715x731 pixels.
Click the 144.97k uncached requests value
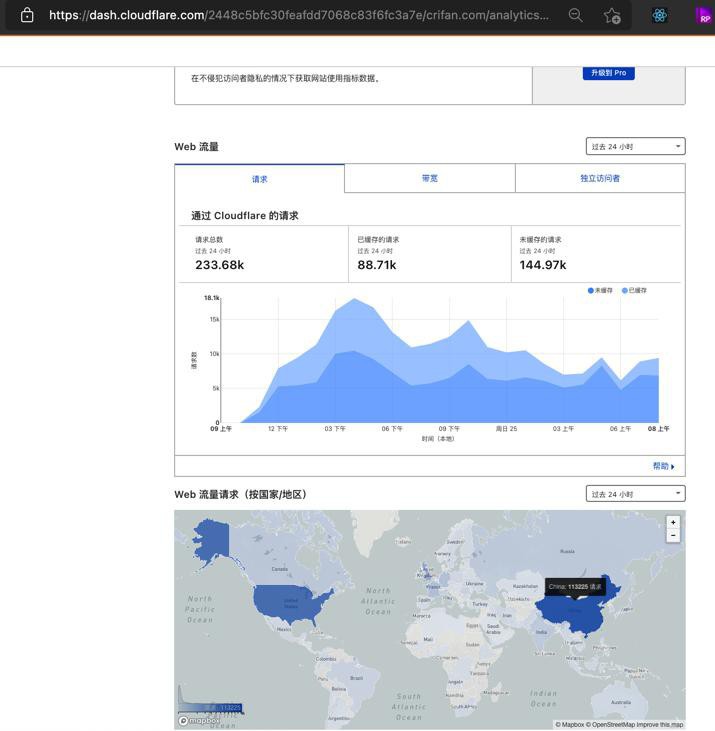(543, 265)
